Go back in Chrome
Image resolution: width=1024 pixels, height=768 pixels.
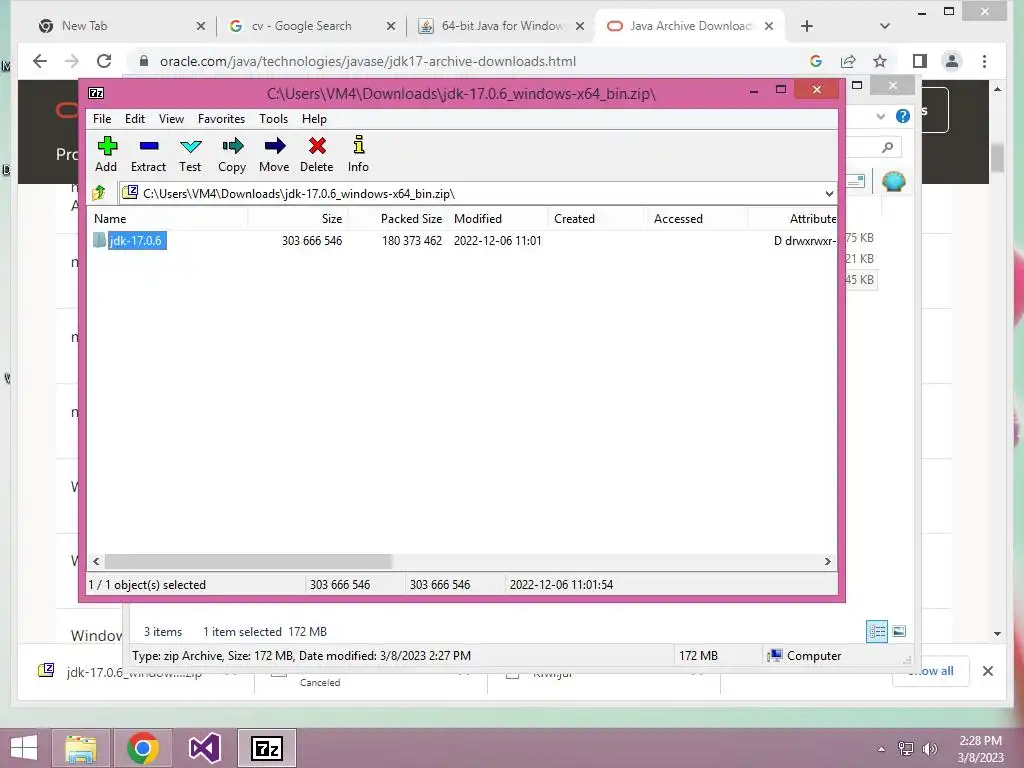40,61
